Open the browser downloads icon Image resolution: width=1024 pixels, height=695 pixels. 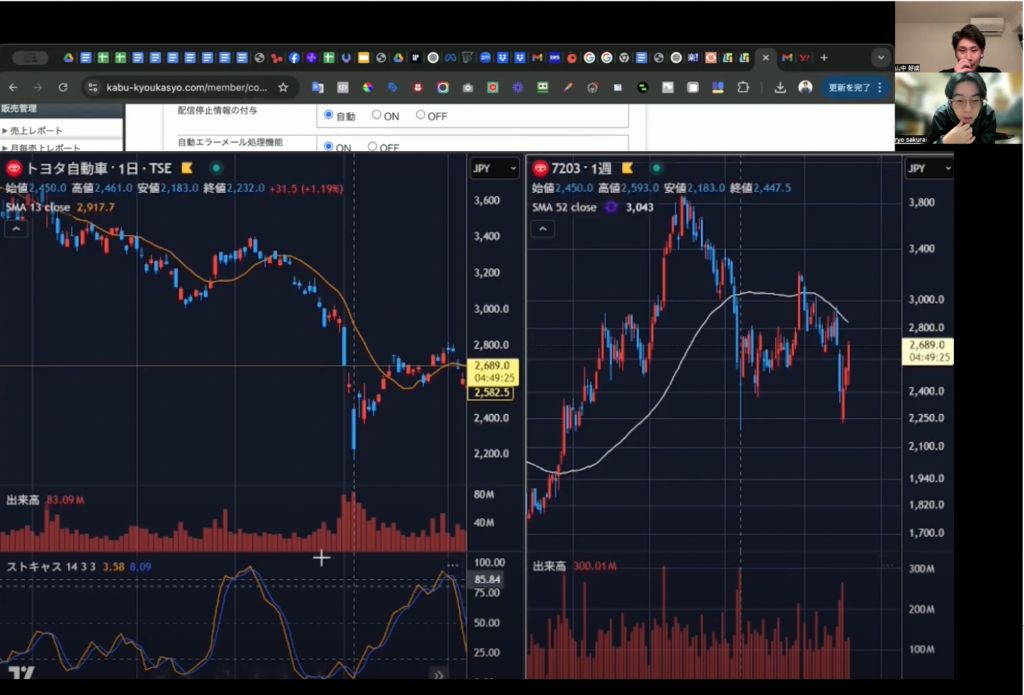(x=780, y=87)
